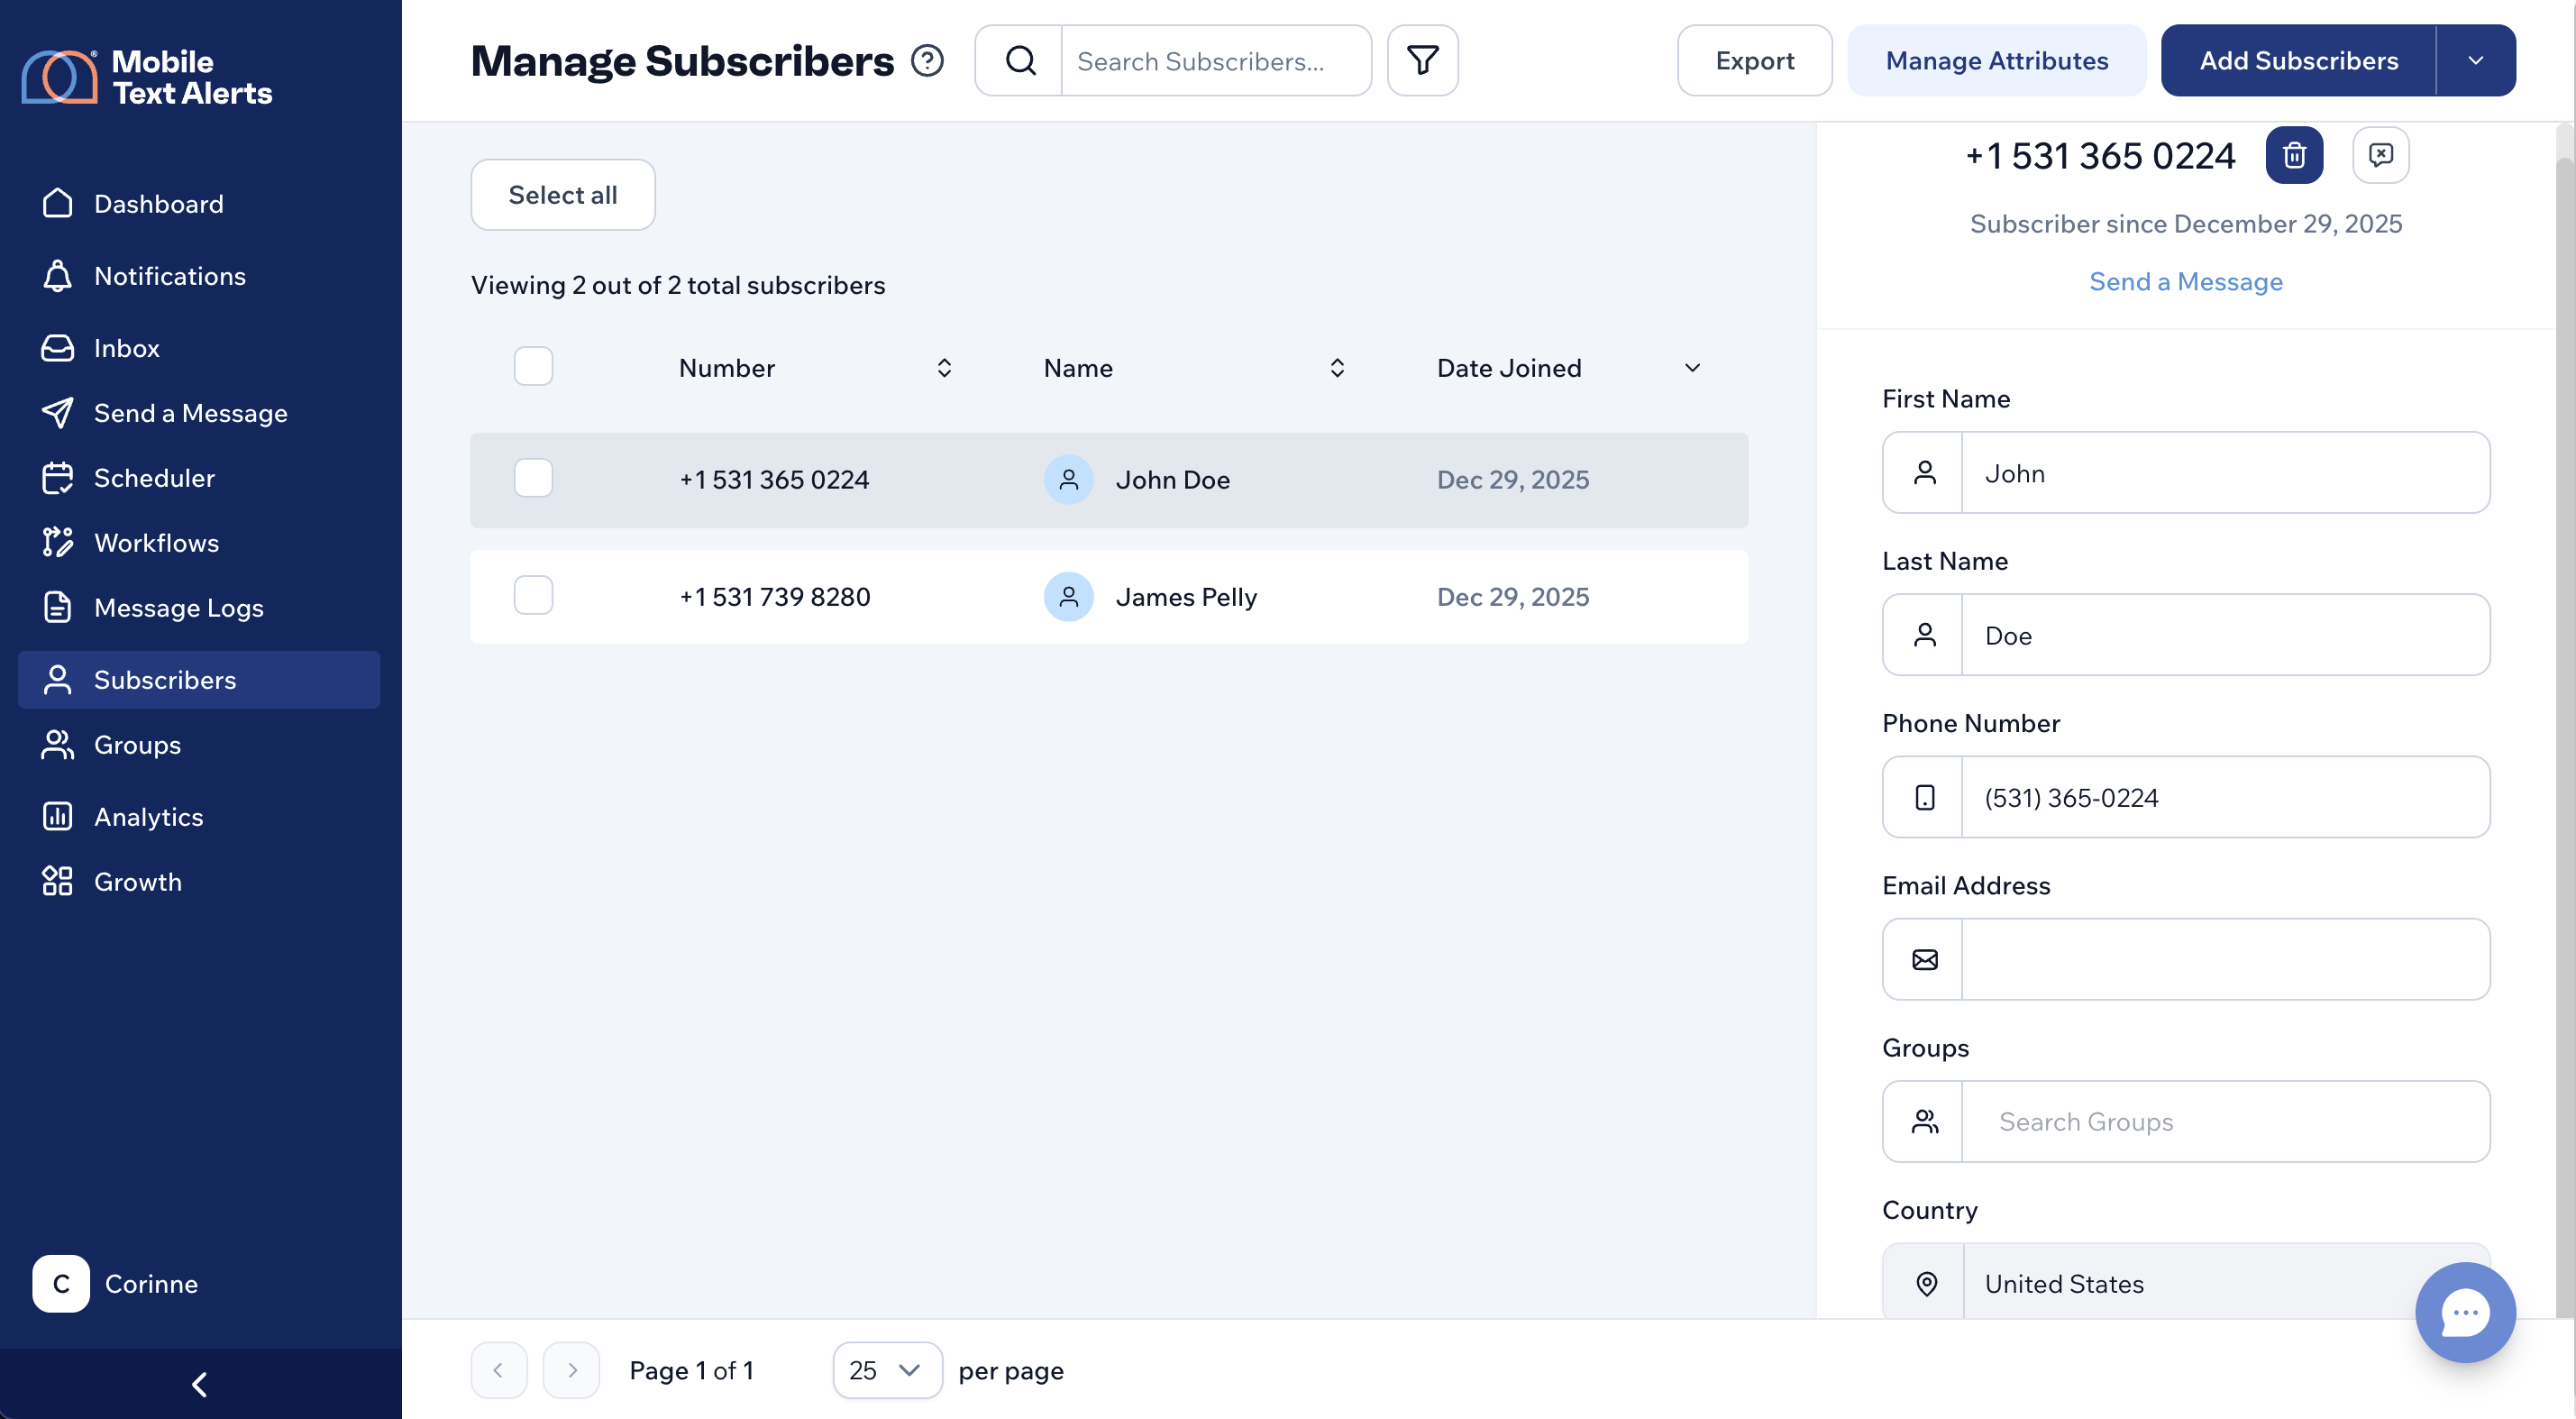The height and width of the screenshot is (1419, 2576).
Task: Collapse the sidebar with the left arrow
Action: 200,1384
